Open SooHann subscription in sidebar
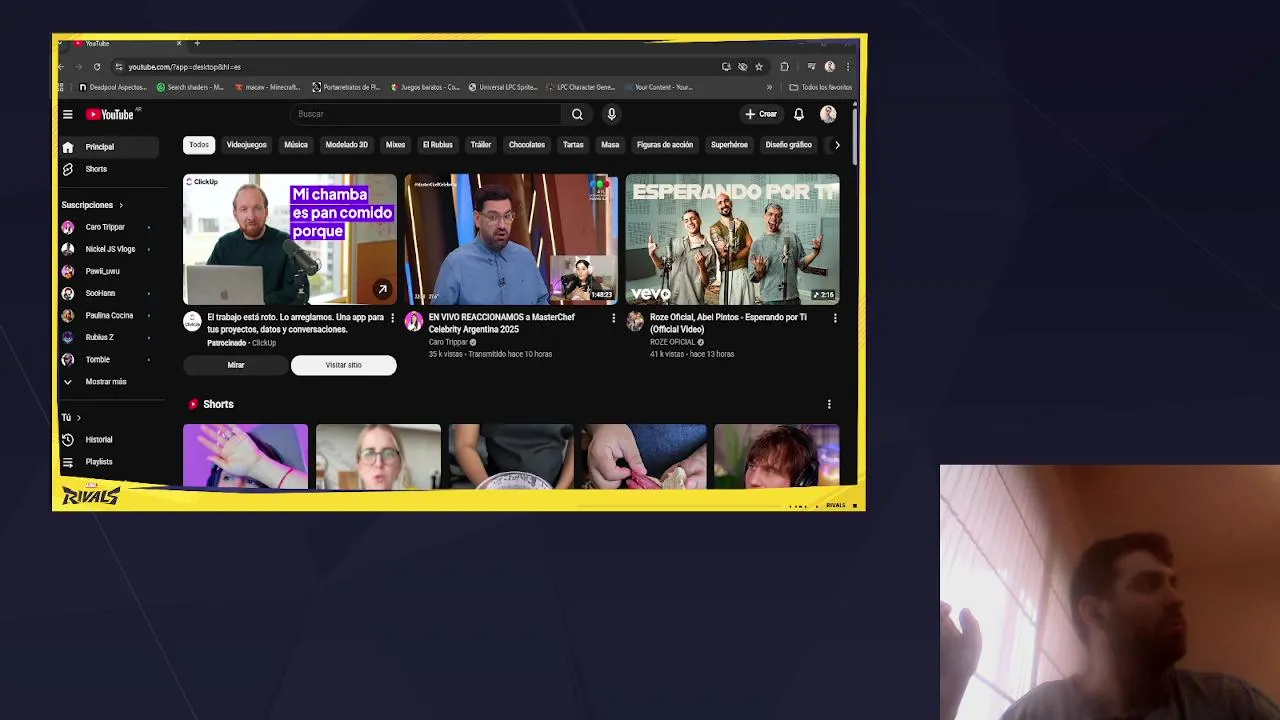The image size is (1280, 720). click(109, 293)
